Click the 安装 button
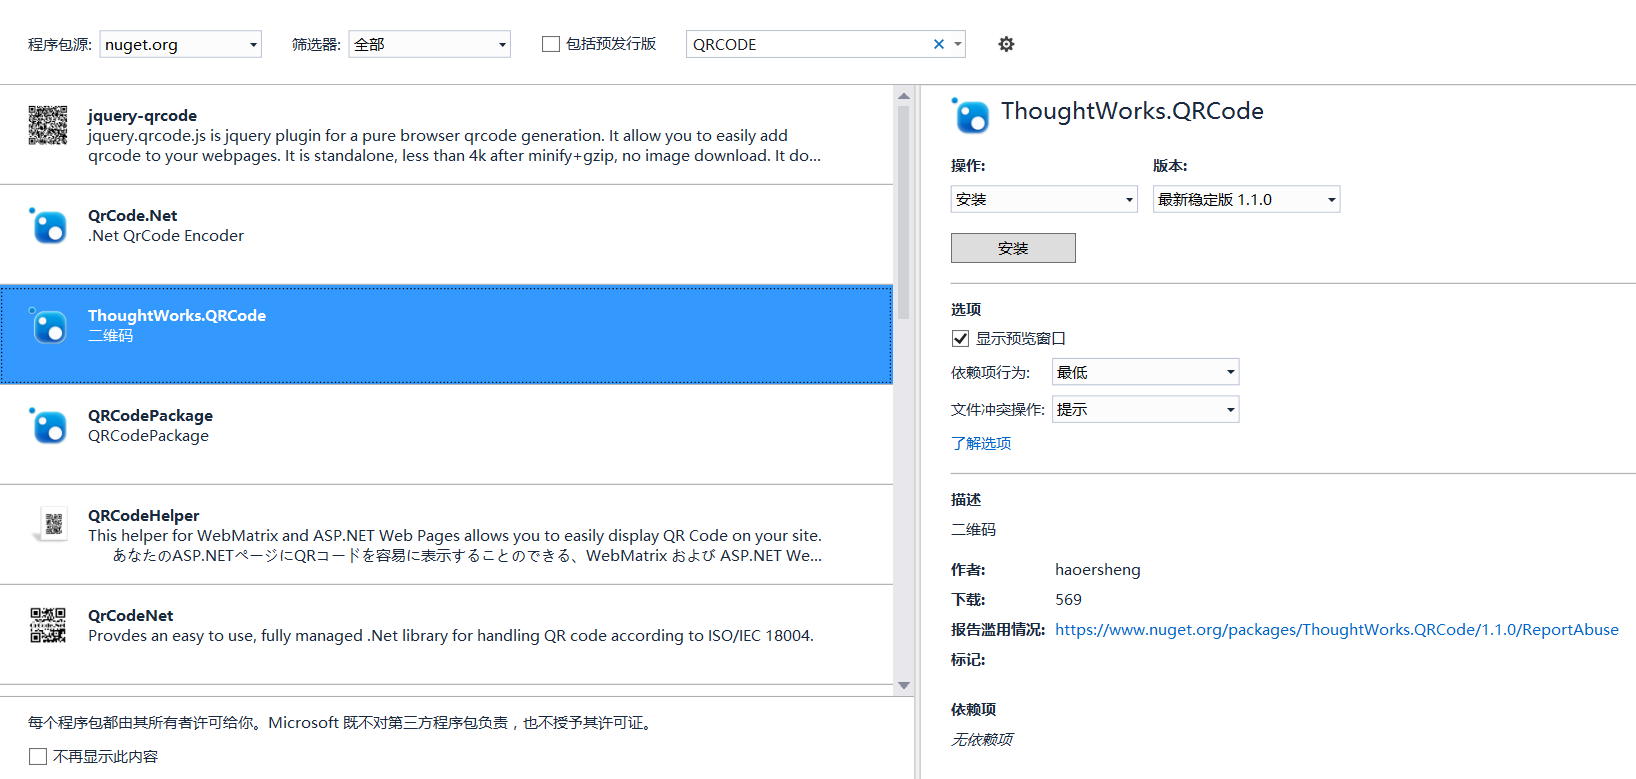Image resolution: width=1636 pixels, height=779 pixels. 1013,248
